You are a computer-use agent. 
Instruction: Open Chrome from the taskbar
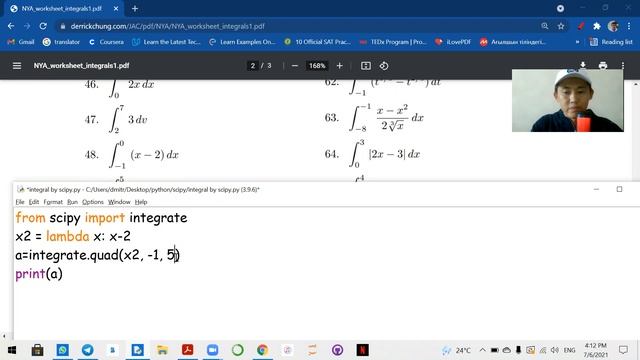tap(262, 350)
